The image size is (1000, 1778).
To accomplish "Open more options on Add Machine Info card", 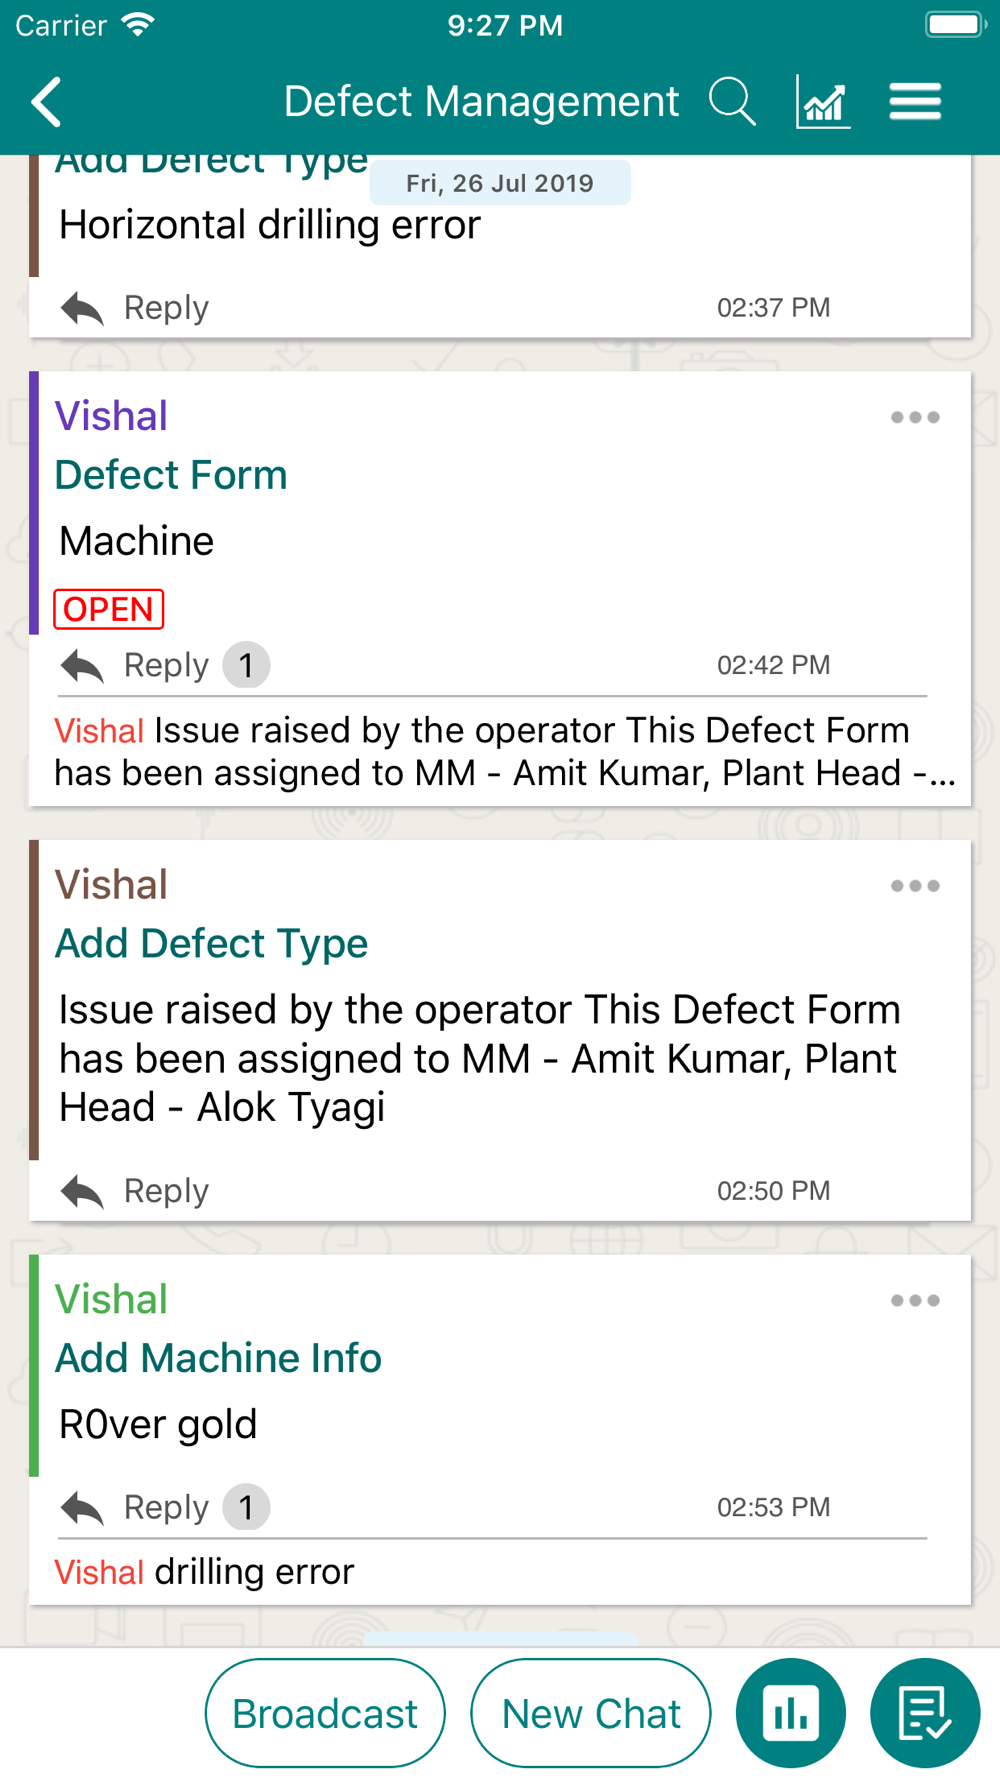I will pyautogui.click(x=915, y=1301).
